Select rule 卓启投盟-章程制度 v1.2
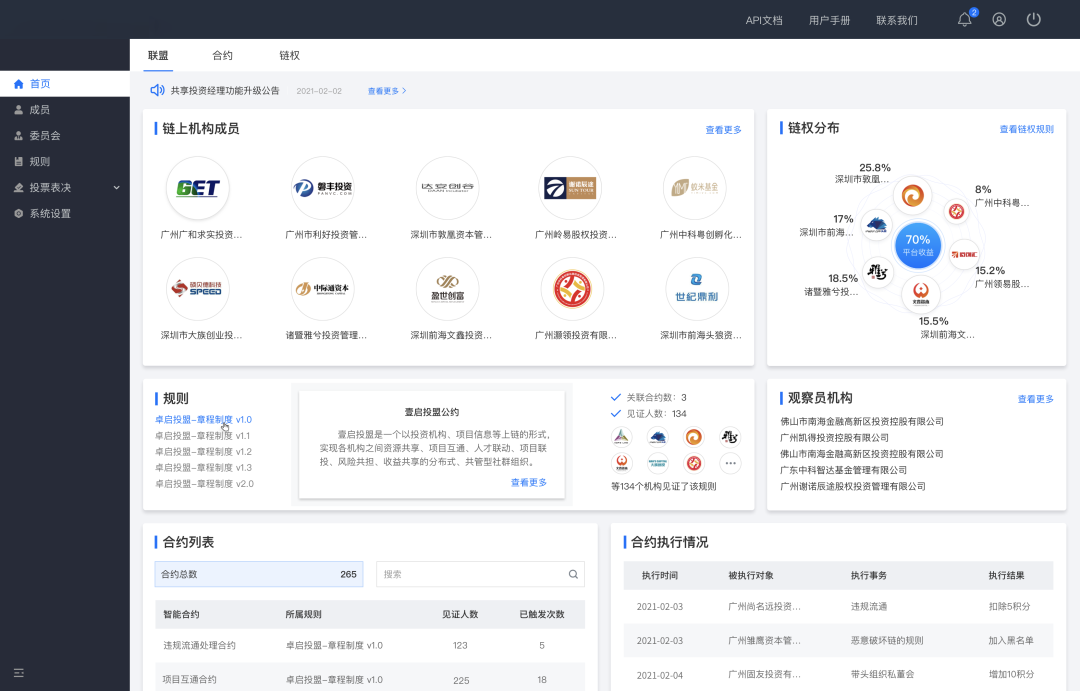This screenshot has width=1080, height=691. (x=203, y=452)
